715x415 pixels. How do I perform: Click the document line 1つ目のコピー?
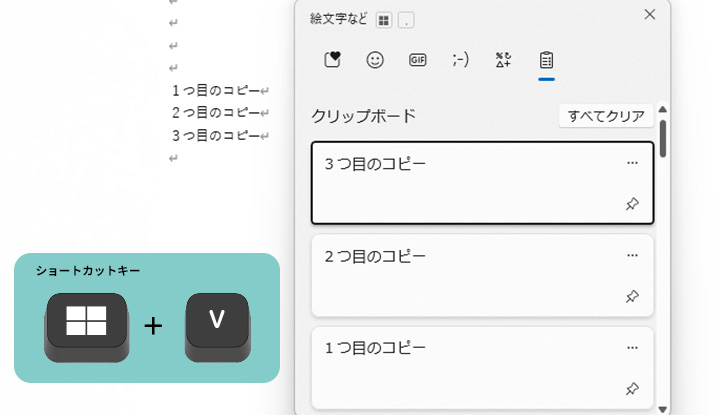tap(216, 90)
